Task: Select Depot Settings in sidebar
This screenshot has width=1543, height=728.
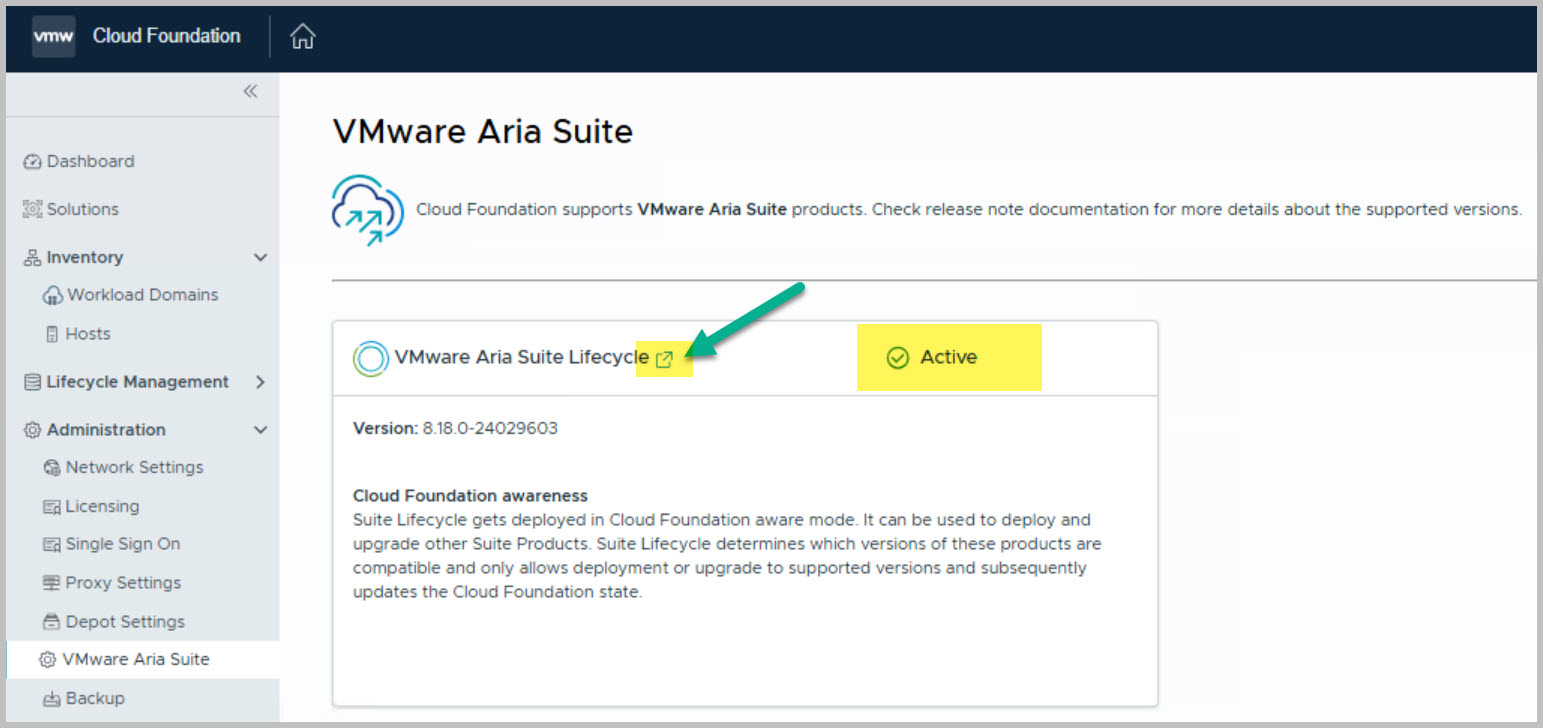Action: pos(125,622)
